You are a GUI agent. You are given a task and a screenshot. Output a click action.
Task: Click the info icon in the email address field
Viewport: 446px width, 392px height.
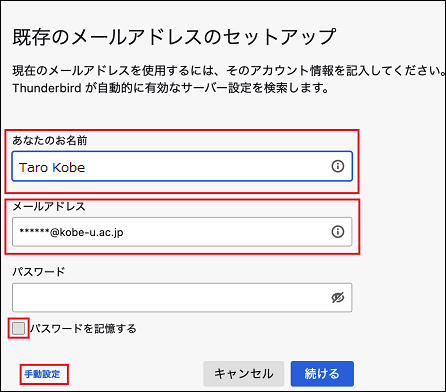tap(338, 232)
